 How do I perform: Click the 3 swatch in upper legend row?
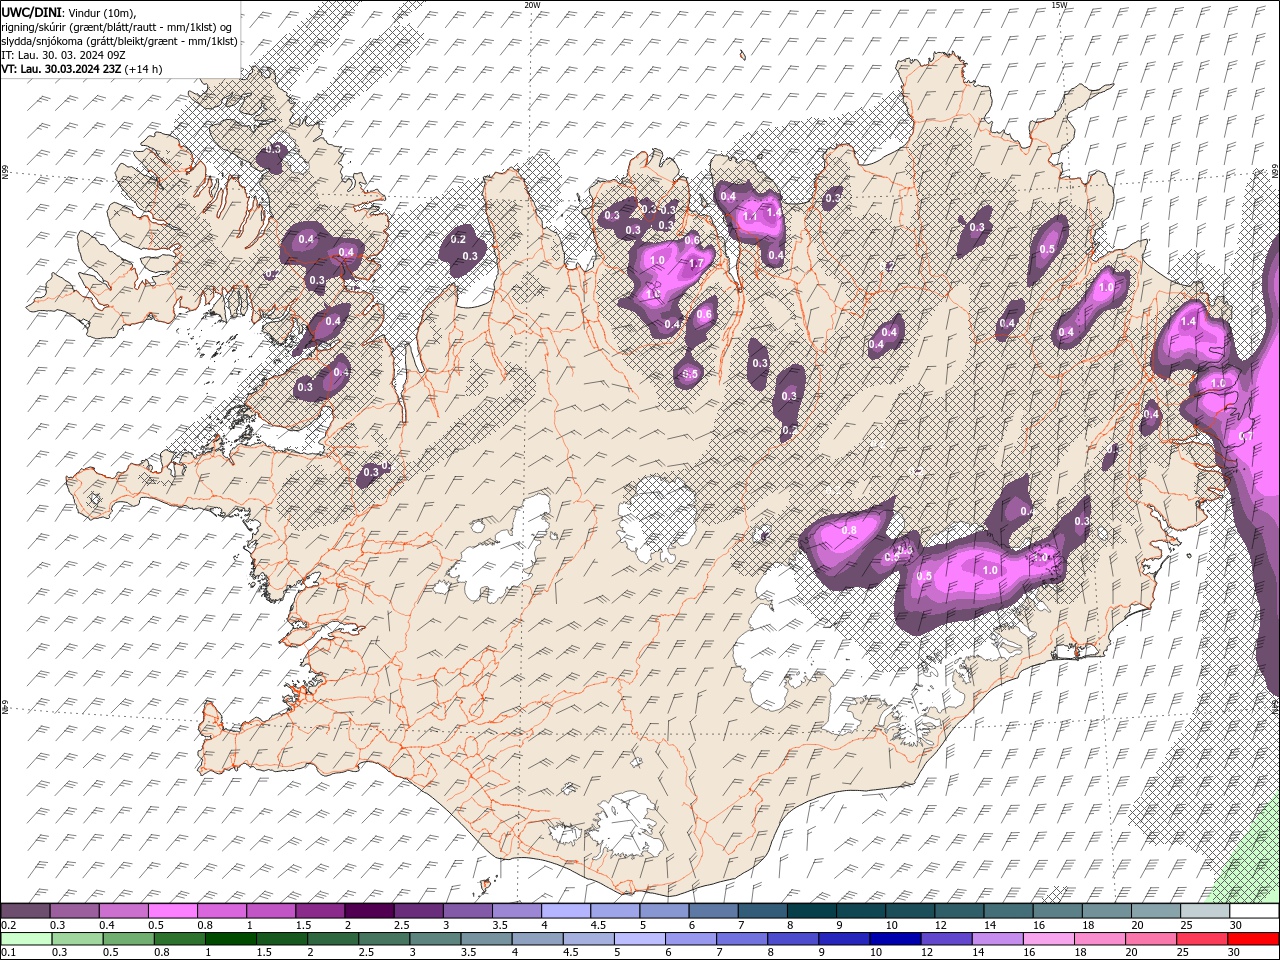467,911
